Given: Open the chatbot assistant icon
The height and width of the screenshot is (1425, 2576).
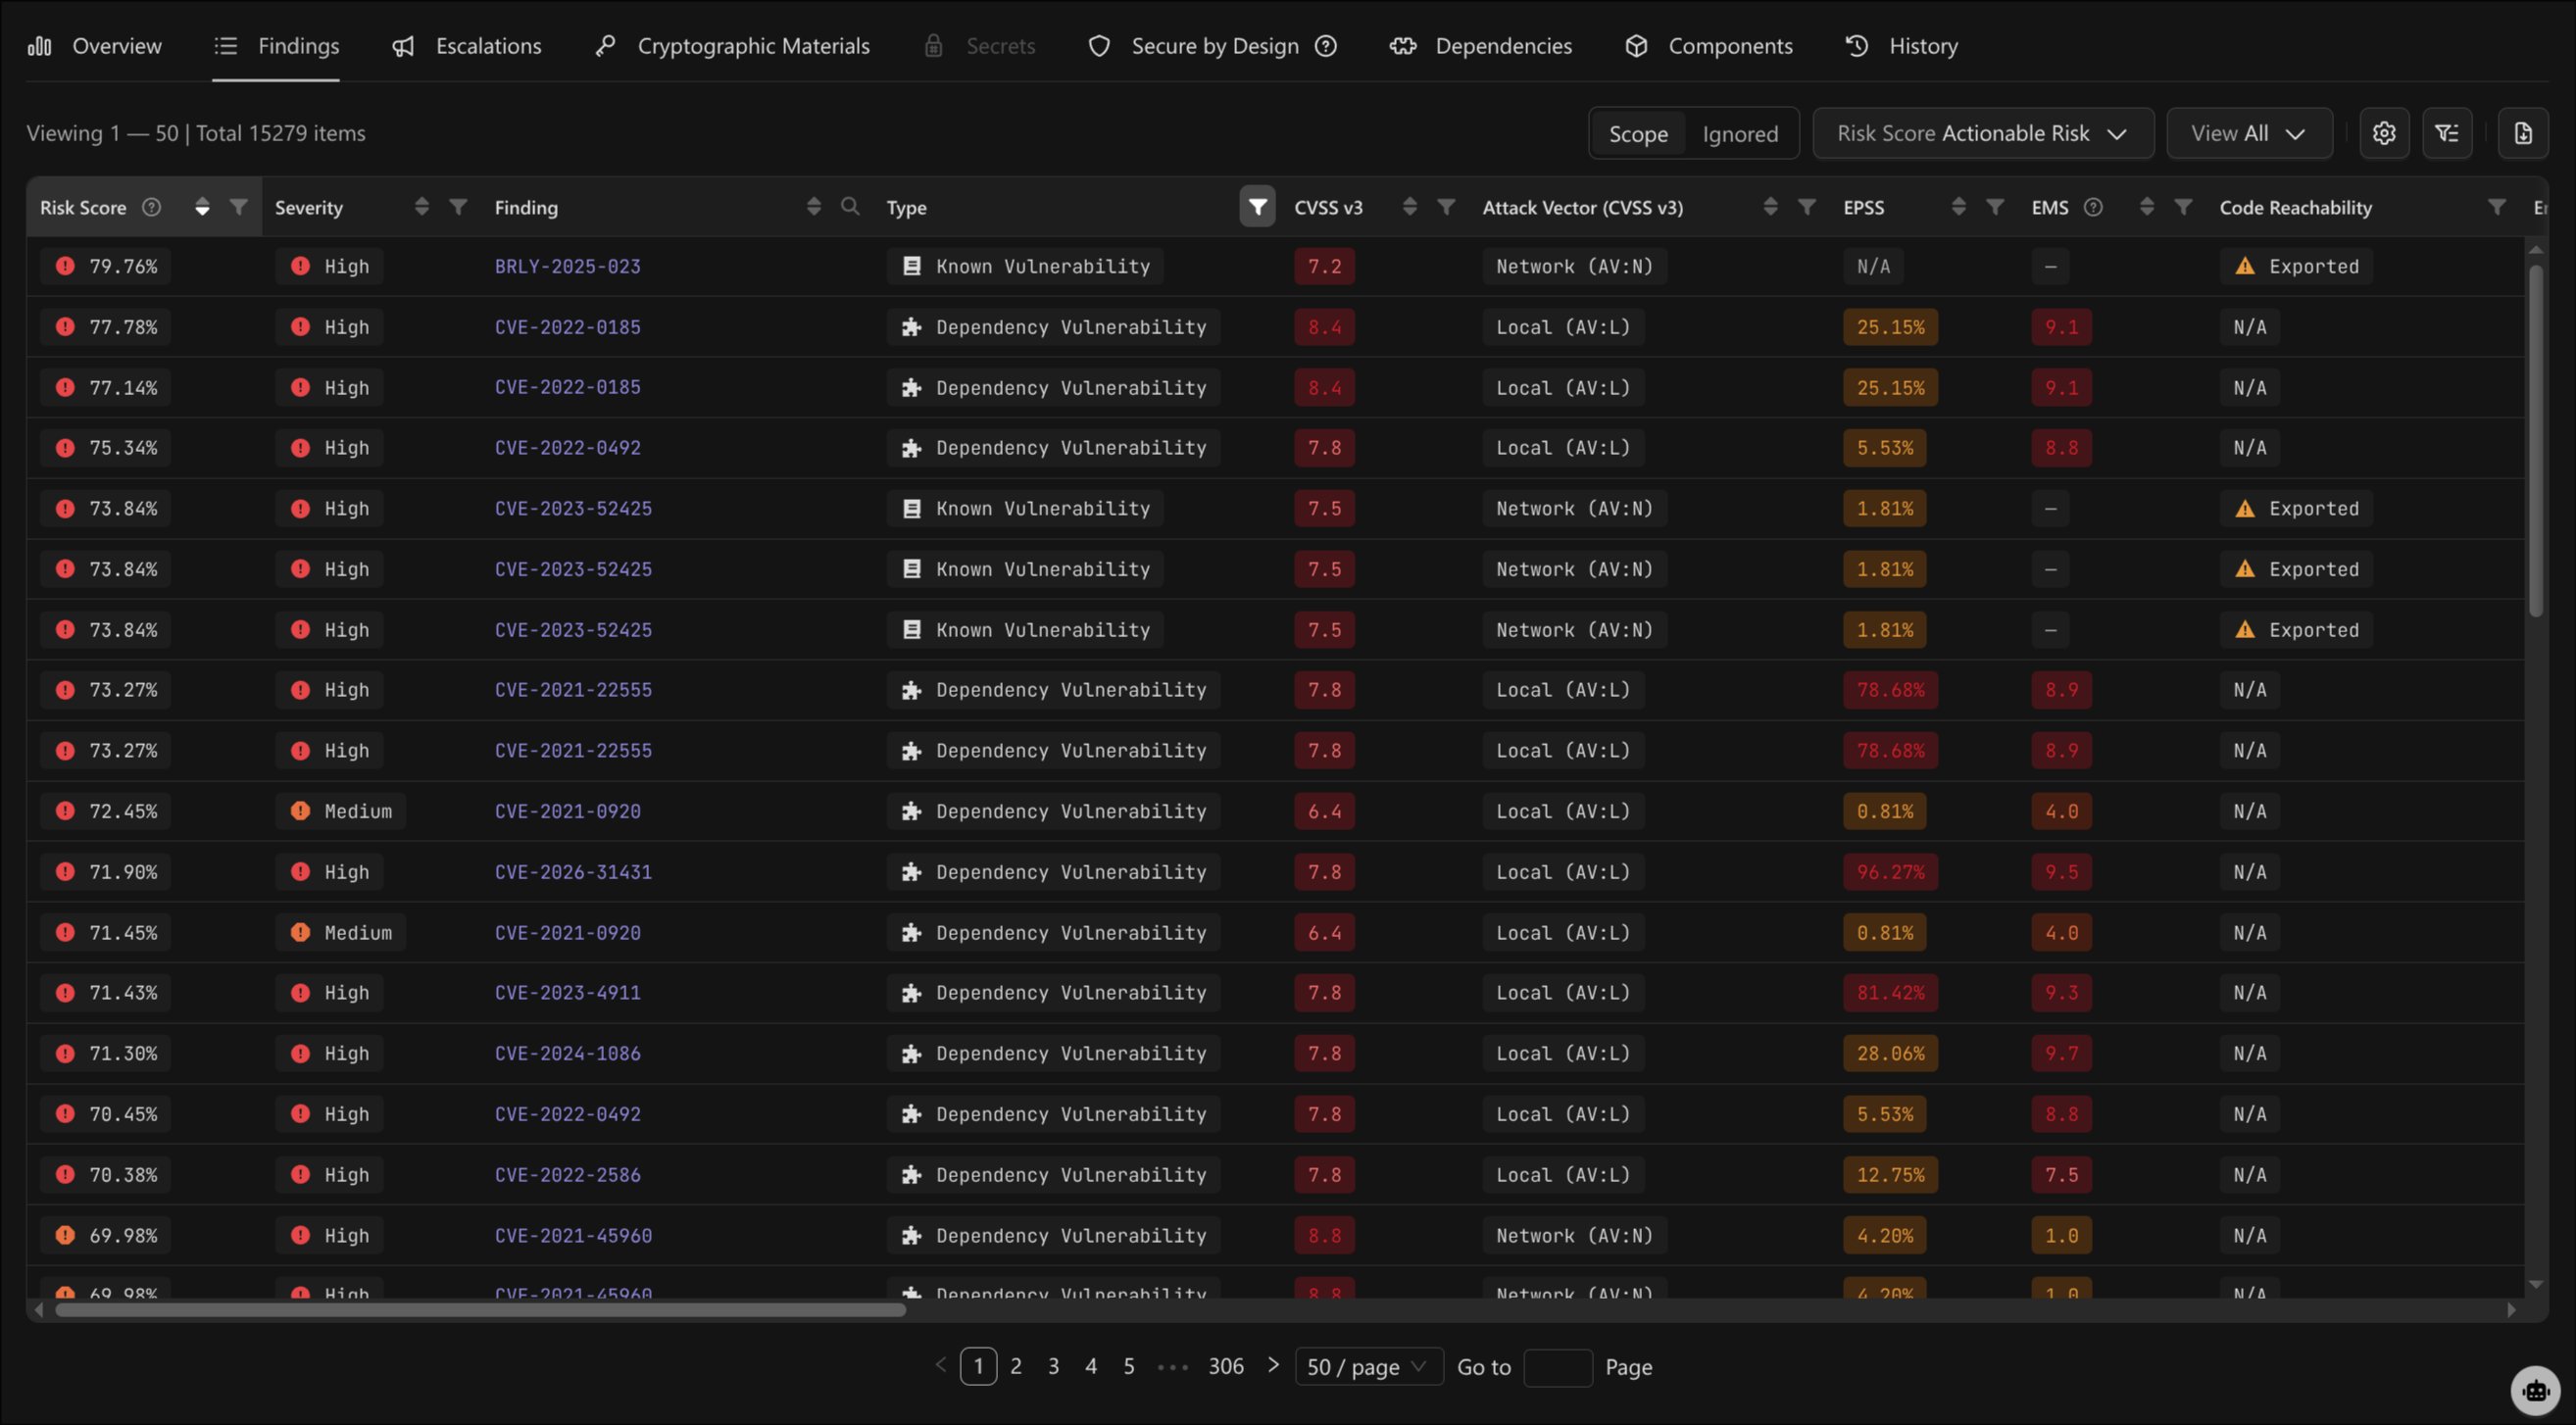Looking at the screenshot, I should click(2536, 1390).
